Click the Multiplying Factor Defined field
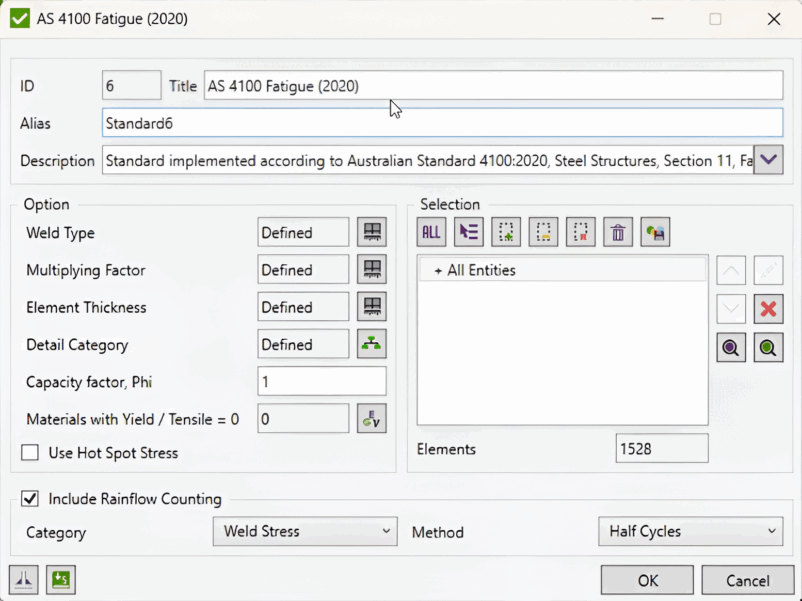Screen dimensions: 802x601 pos(303,270)
